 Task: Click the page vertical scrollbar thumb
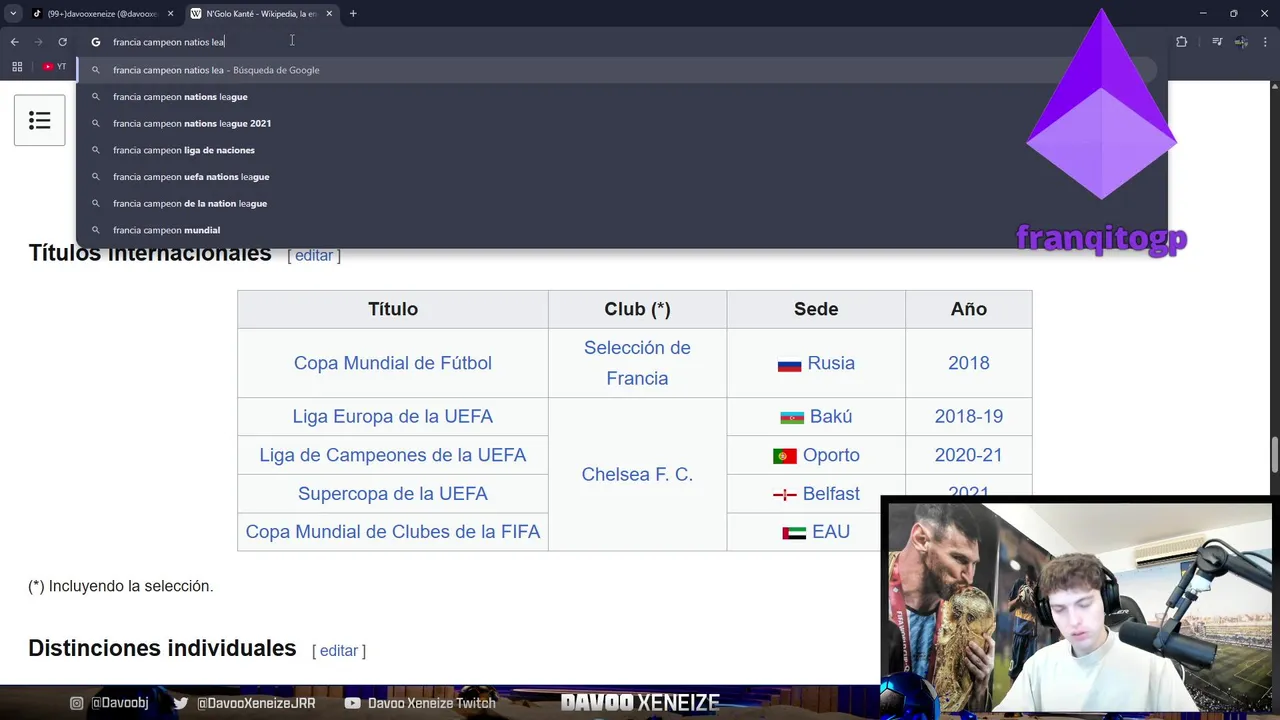pos(1274,455)
